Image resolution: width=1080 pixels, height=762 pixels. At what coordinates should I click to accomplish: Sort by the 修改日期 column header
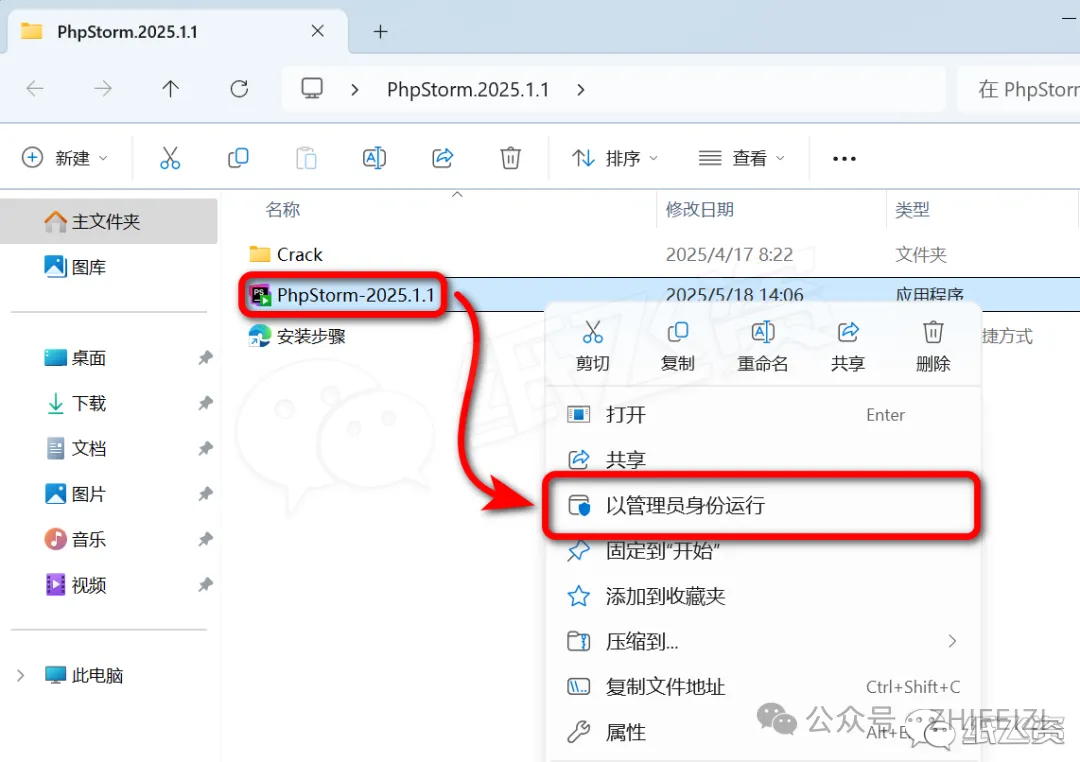point(699,209)
